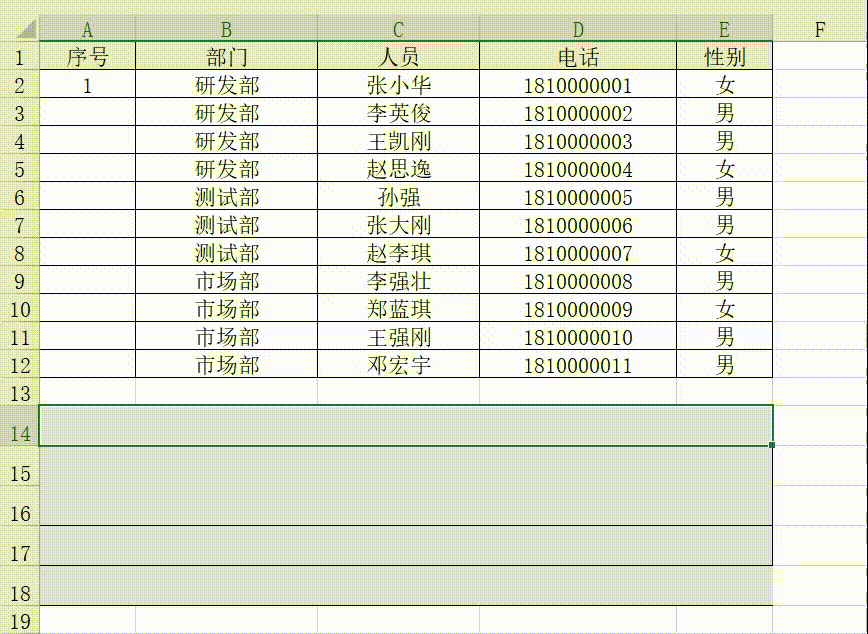Select gender cell 男 in row 12

[724, 364]
